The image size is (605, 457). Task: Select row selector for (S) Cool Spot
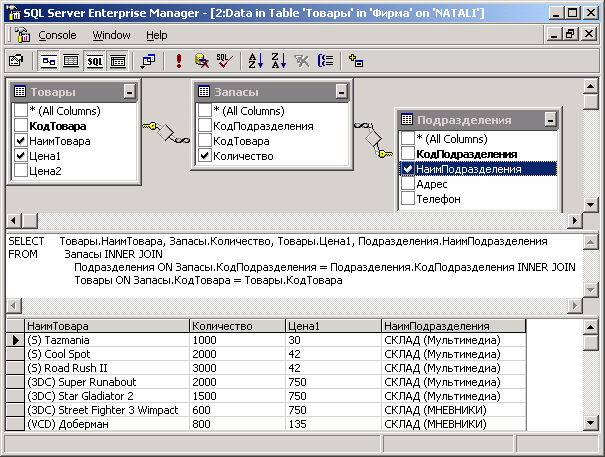[15, 354]
